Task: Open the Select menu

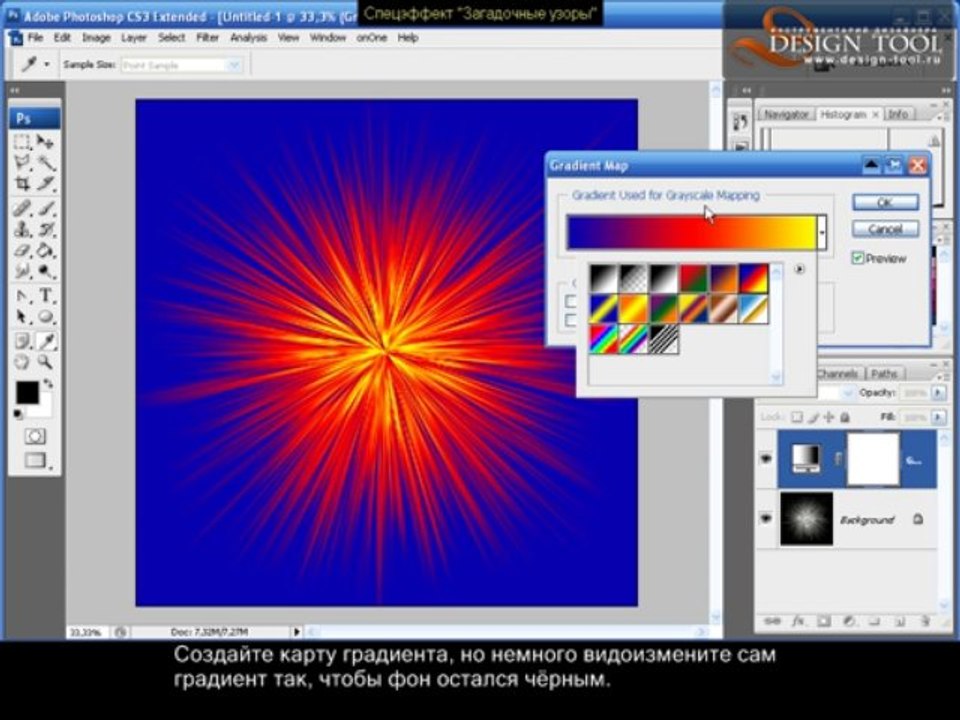Action: (x=171, y=38)
